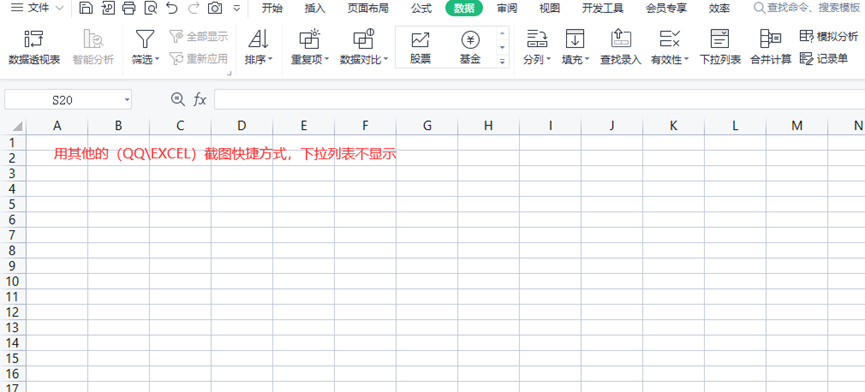Expand the 分列 dropdown arrow
Screen dimensions: 865x392
548,59
